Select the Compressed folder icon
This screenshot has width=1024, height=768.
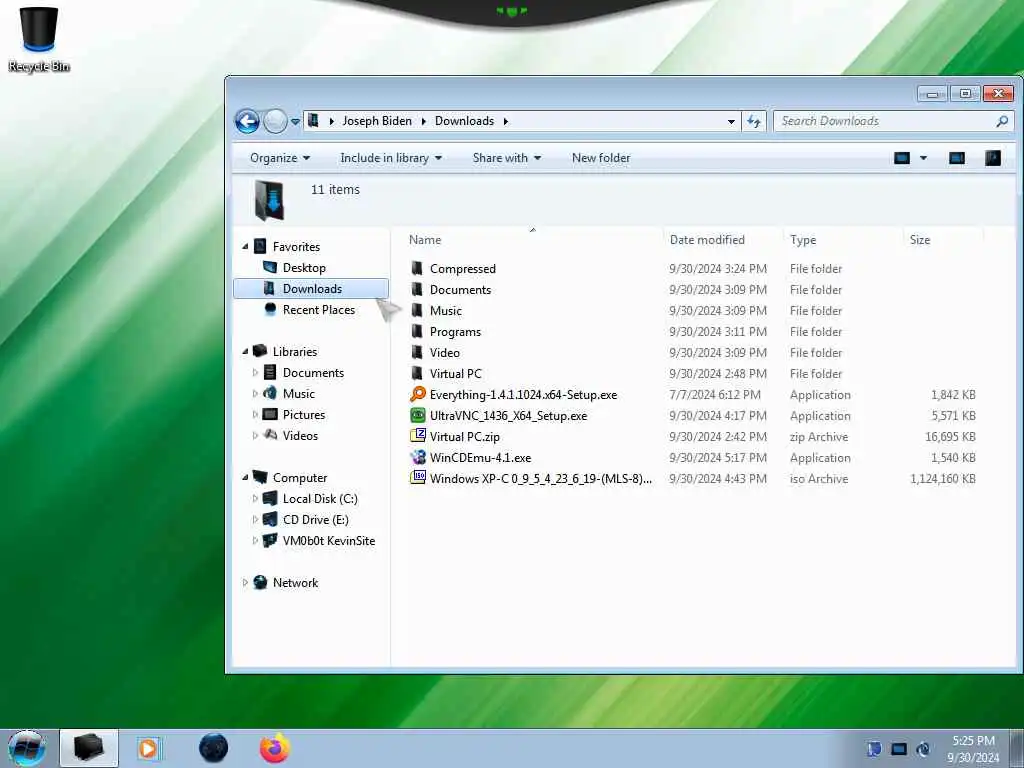[x=417, y=268]
